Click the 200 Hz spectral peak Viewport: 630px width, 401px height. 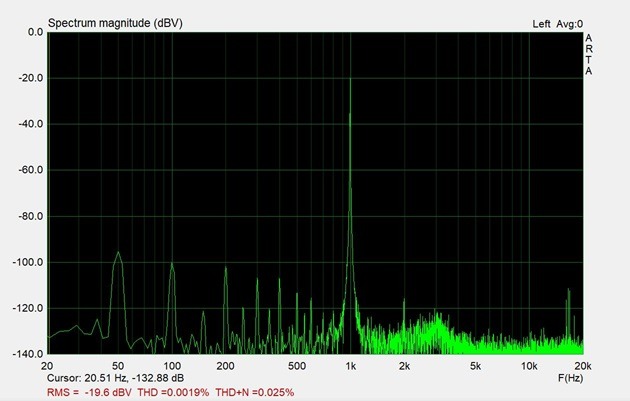click(x=225, y=267)
